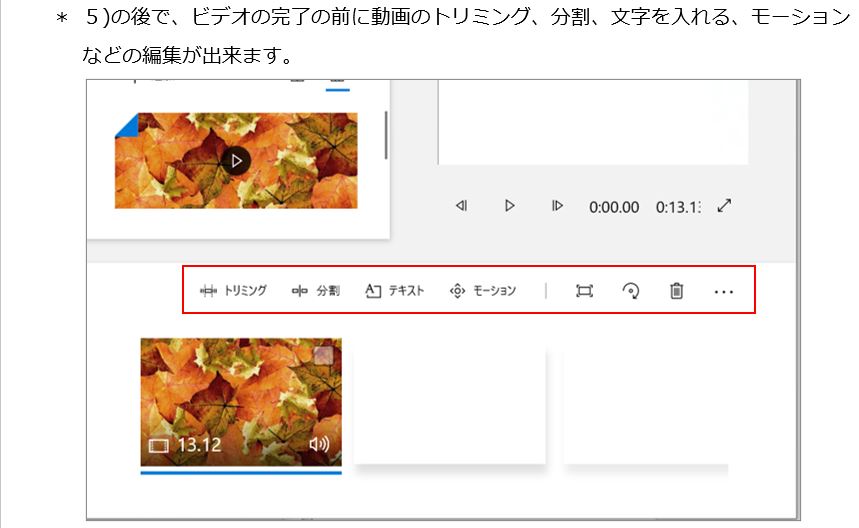859x528 pixels.
Task: Click the rotate clip icon
Action: 631,291
